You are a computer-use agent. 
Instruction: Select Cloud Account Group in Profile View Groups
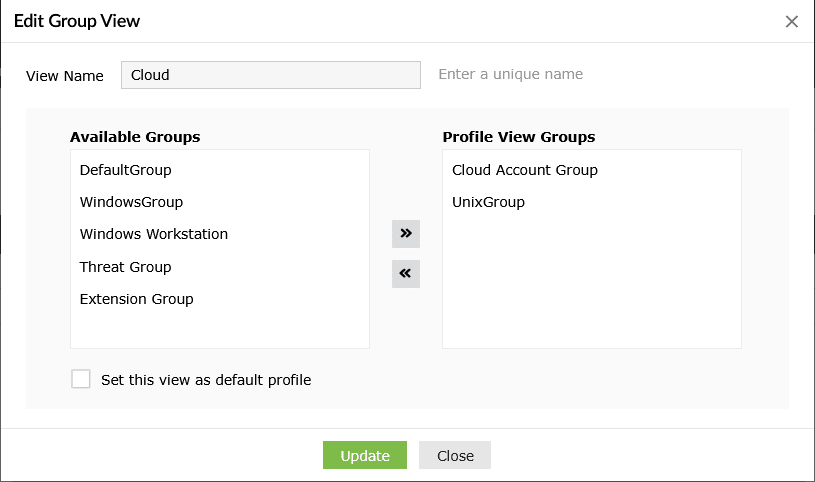[x=525, y=170]
